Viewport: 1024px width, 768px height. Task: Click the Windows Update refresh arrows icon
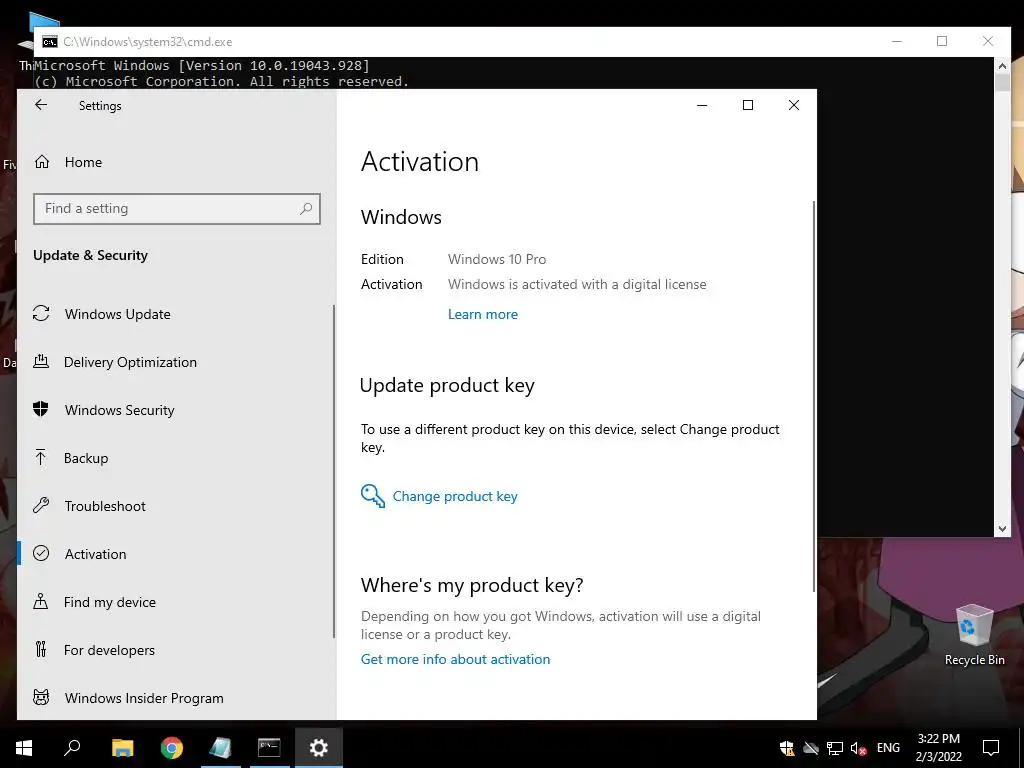click(41, 313)
